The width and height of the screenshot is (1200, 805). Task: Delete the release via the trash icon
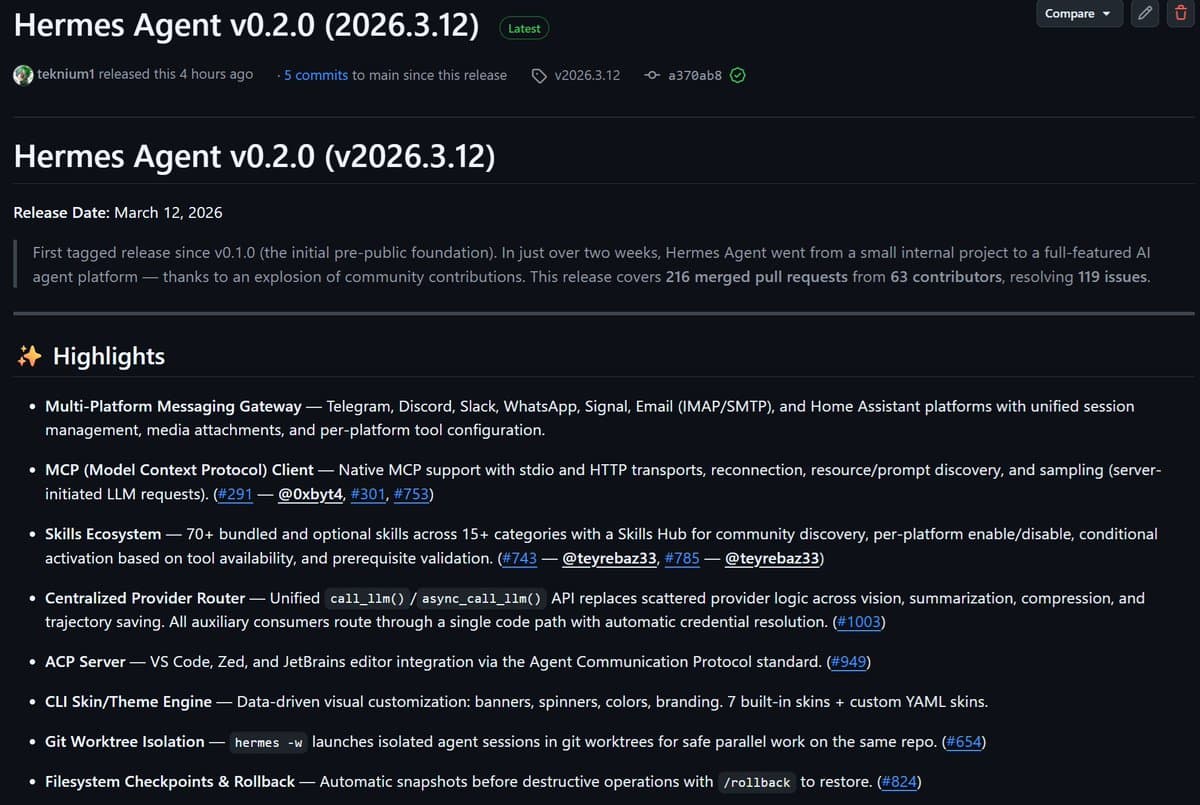pyautogui.click(x=1180, y=14)
